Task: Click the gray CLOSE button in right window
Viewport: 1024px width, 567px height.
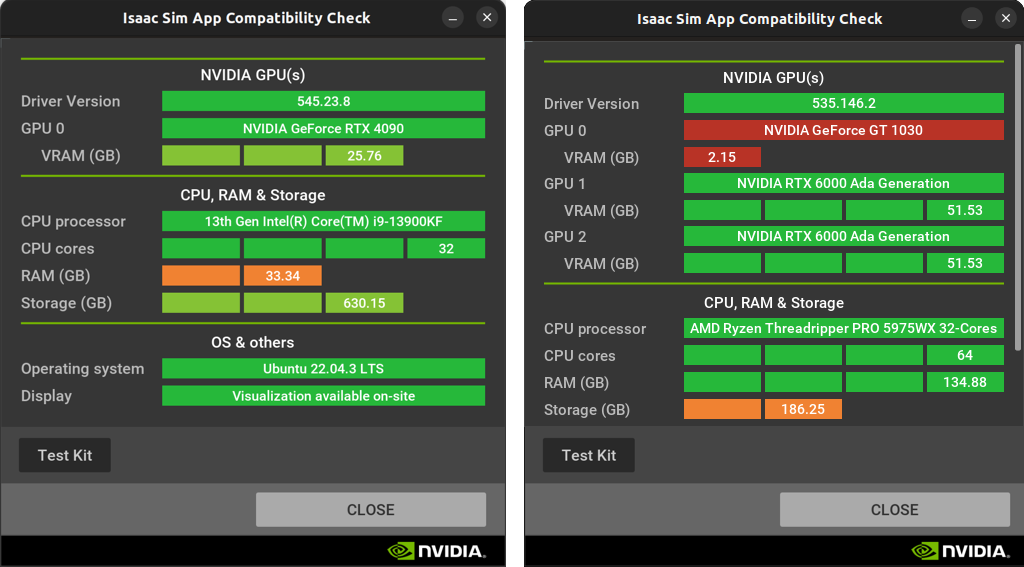Action: pyautogui.click(x=894, y=509)
